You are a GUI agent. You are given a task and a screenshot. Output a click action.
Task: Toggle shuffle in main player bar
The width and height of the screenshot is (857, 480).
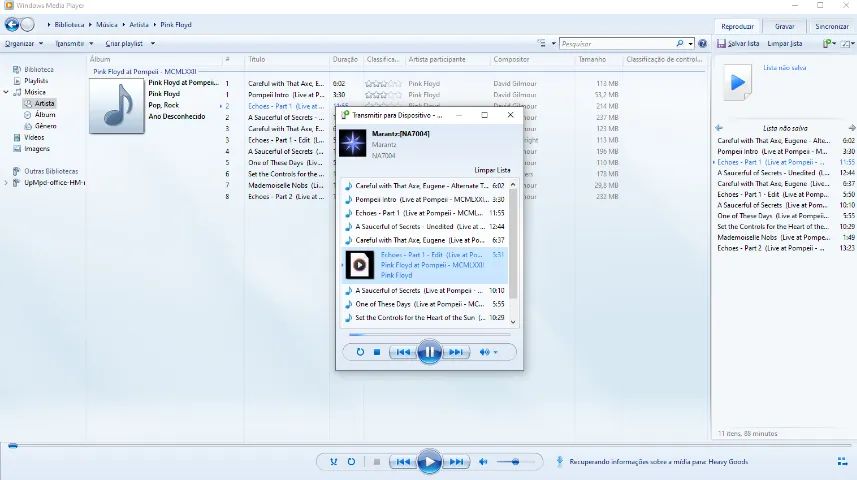(x=333, y=462)
